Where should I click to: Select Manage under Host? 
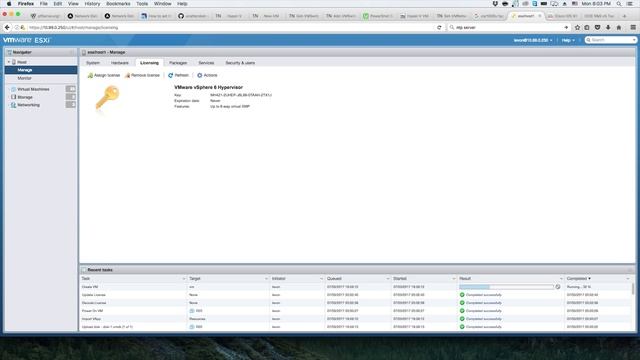[41, 70]
